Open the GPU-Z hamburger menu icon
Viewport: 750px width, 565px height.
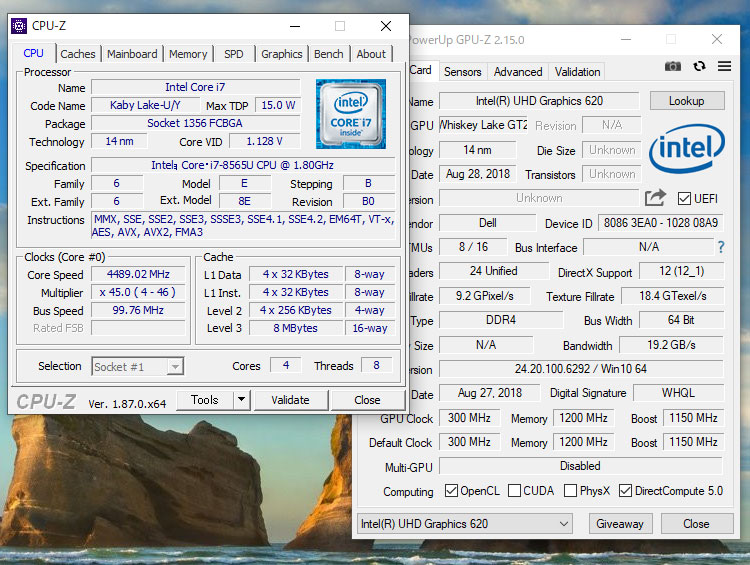(724, 66)
